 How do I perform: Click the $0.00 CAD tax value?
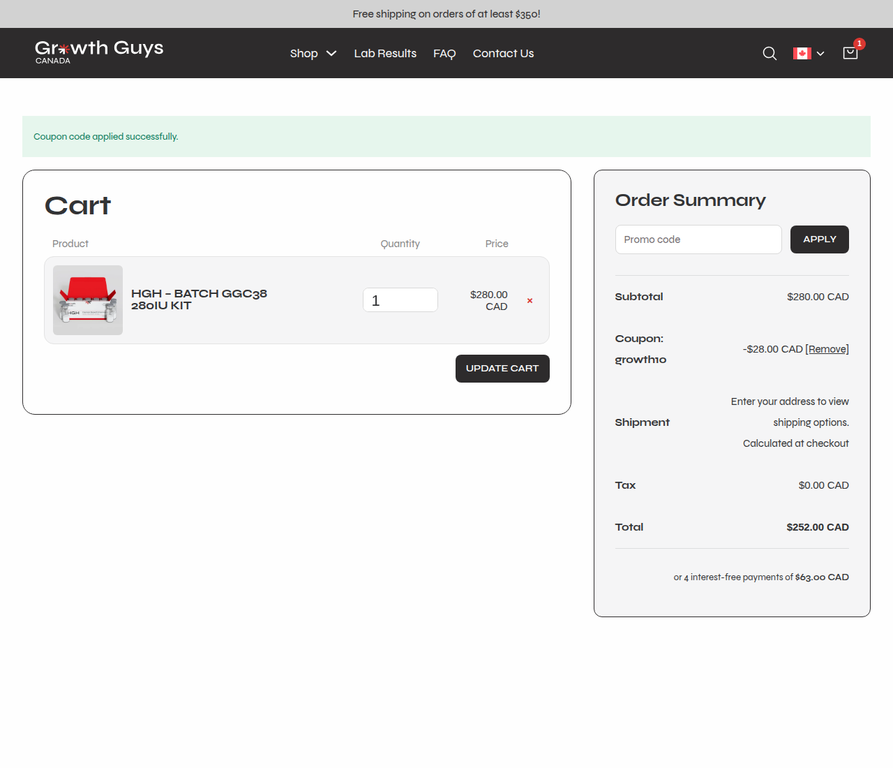(824, 486)
